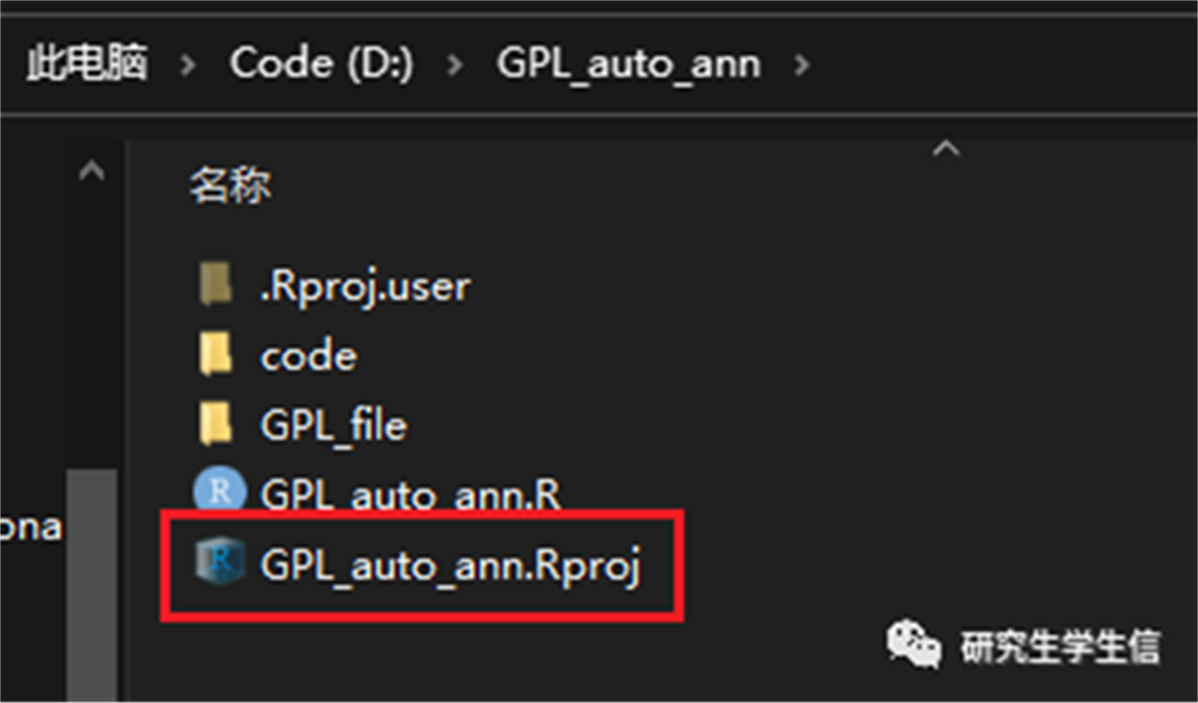The width and height of the screenshot is (1198, 703).
Task: Select the GPL_auto_ann.Rproj project icon
Action: coord(220,560)
